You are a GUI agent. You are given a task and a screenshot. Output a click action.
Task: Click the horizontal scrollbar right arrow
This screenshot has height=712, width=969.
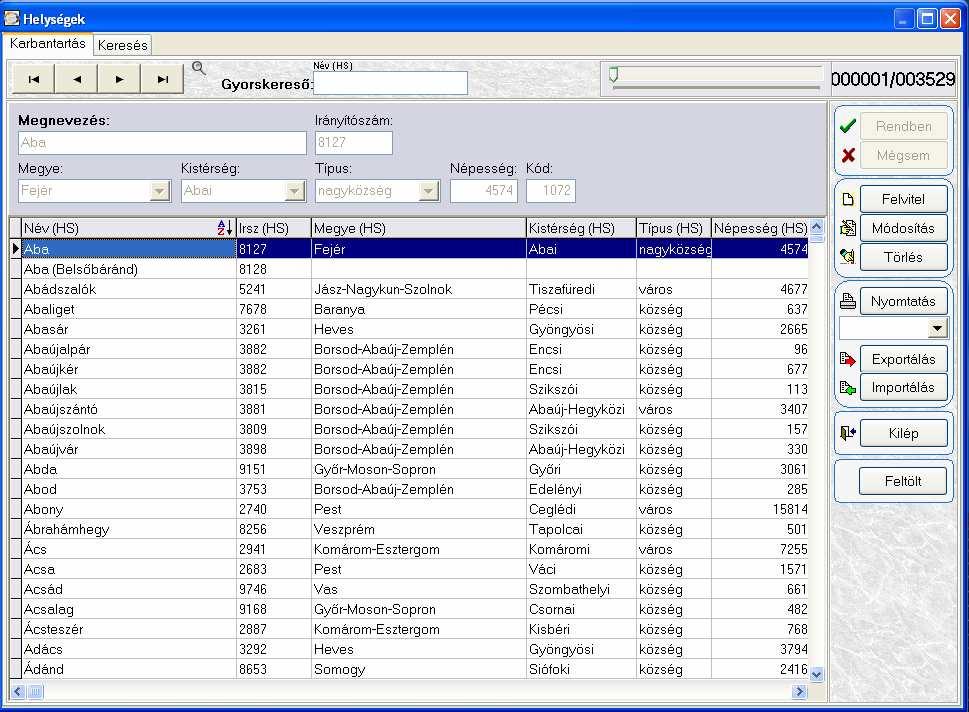pos(800,692)
